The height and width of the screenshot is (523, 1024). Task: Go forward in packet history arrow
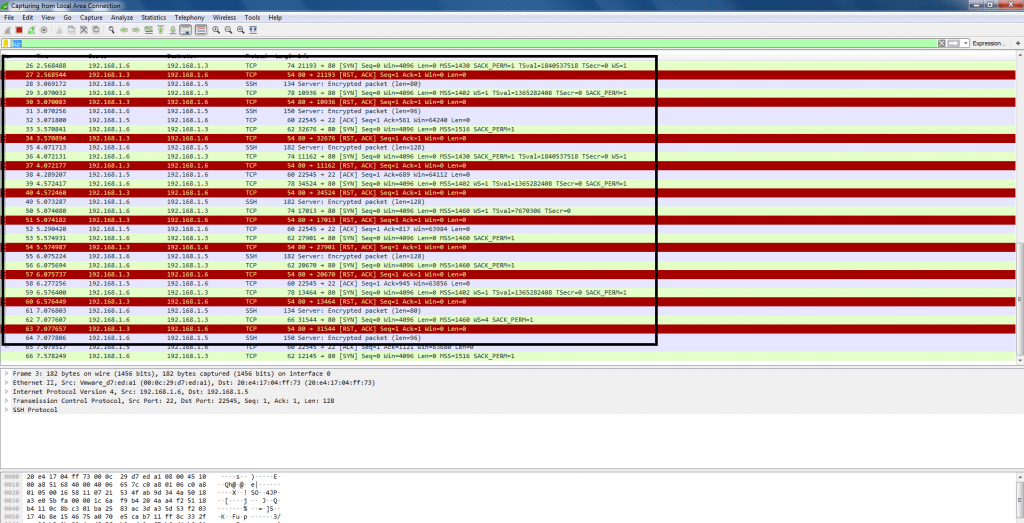click(x=136, y=30)
